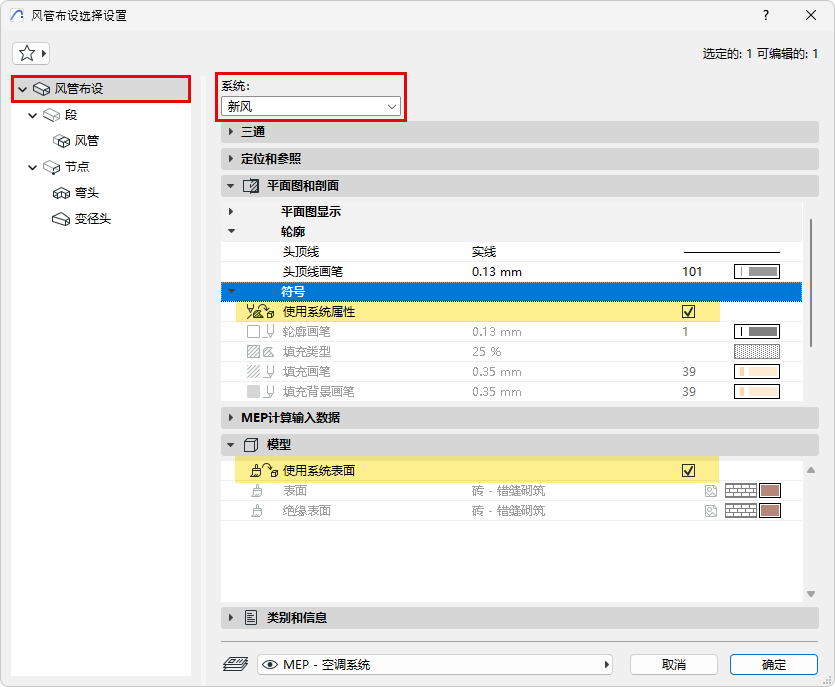The image size is (835, 687).
Task: Click the 变径头 tree item icon
Action: 61,219
